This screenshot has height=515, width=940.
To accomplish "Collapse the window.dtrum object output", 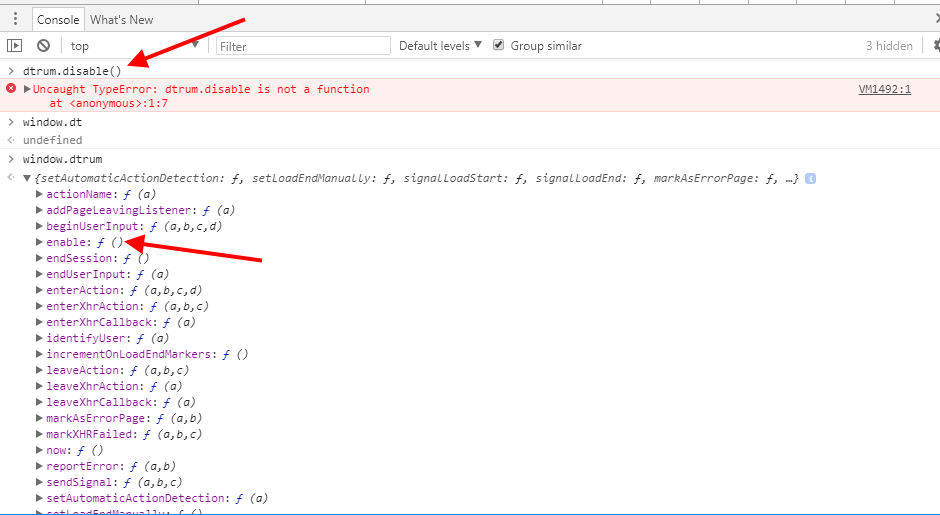I will [27, 178].
